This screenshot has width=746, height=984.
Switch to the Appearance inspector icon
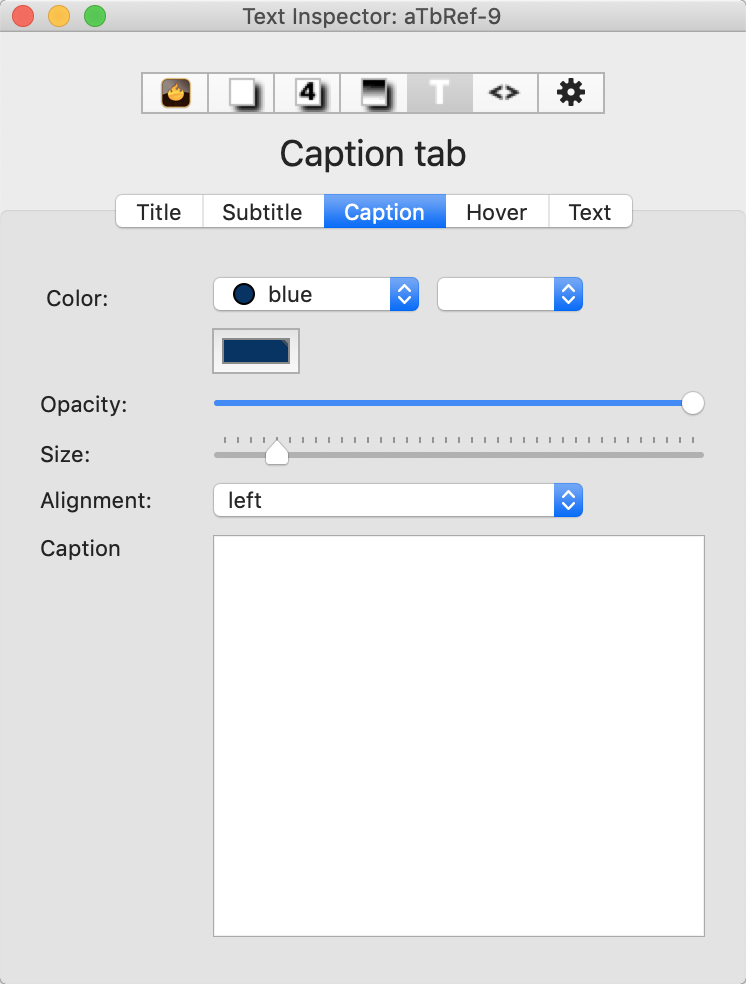click(x=372, y=93)
